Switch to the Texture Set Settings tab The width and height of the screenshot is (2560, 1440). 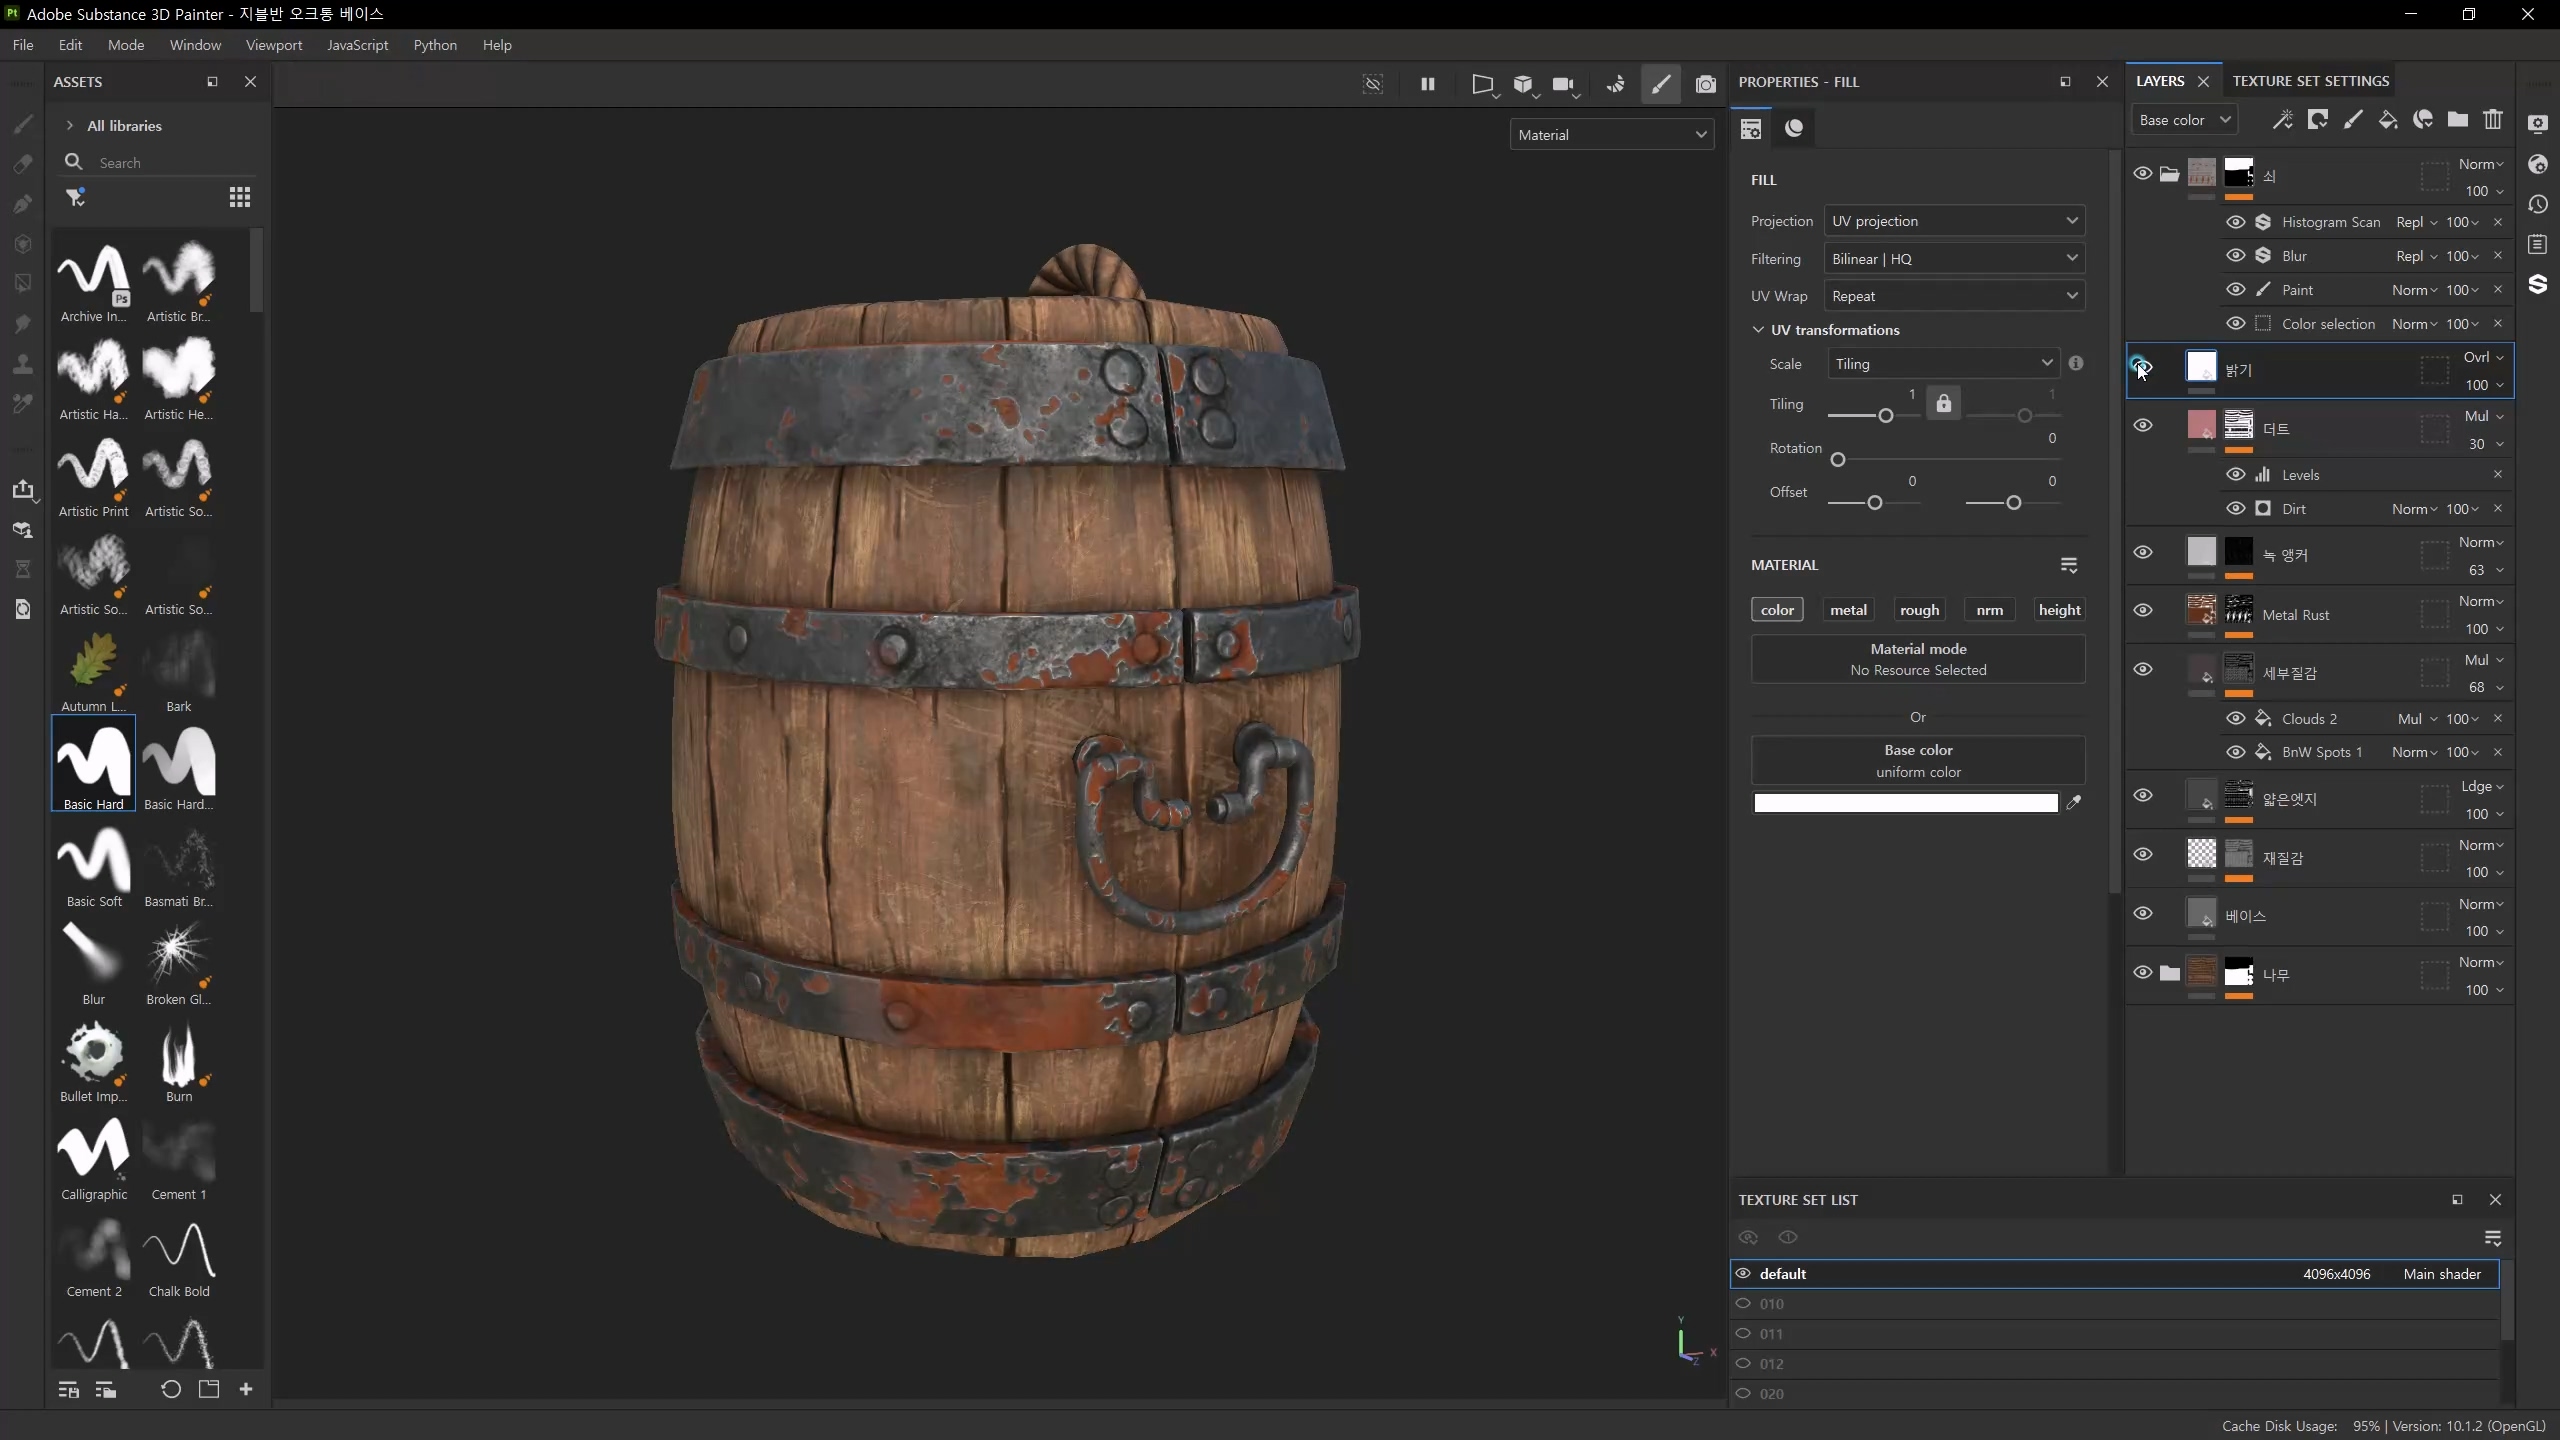pyautogui.click(x=2310, y=81)
